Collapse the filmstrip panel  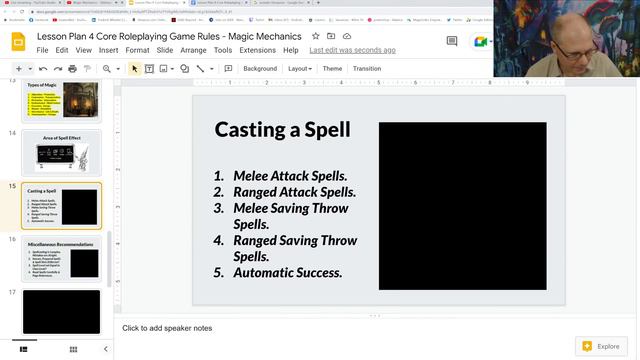click(x=106, y=349)
